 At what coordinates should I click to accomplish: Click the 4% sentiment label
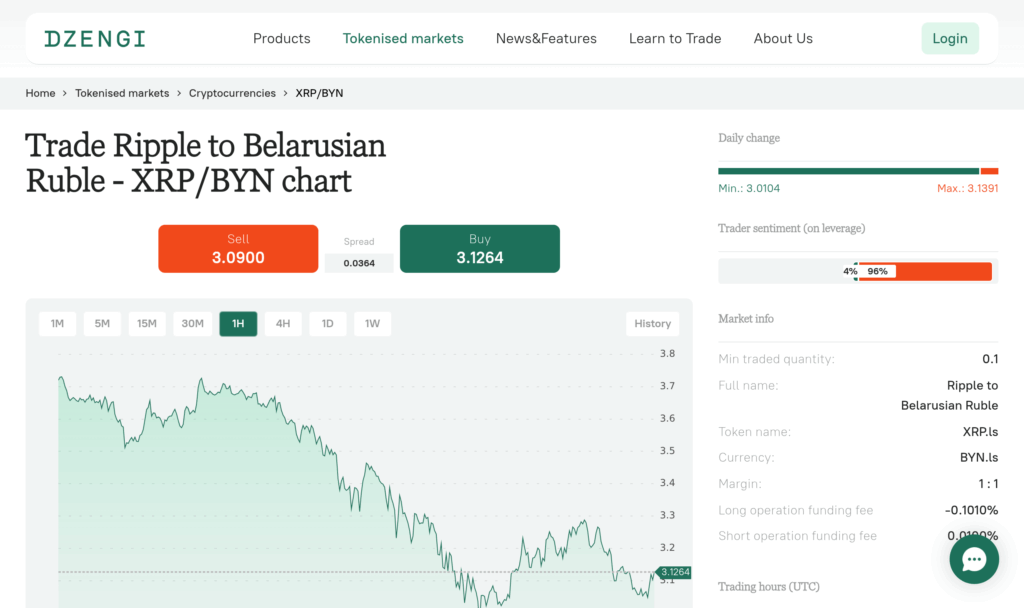[x=850, y=271]
